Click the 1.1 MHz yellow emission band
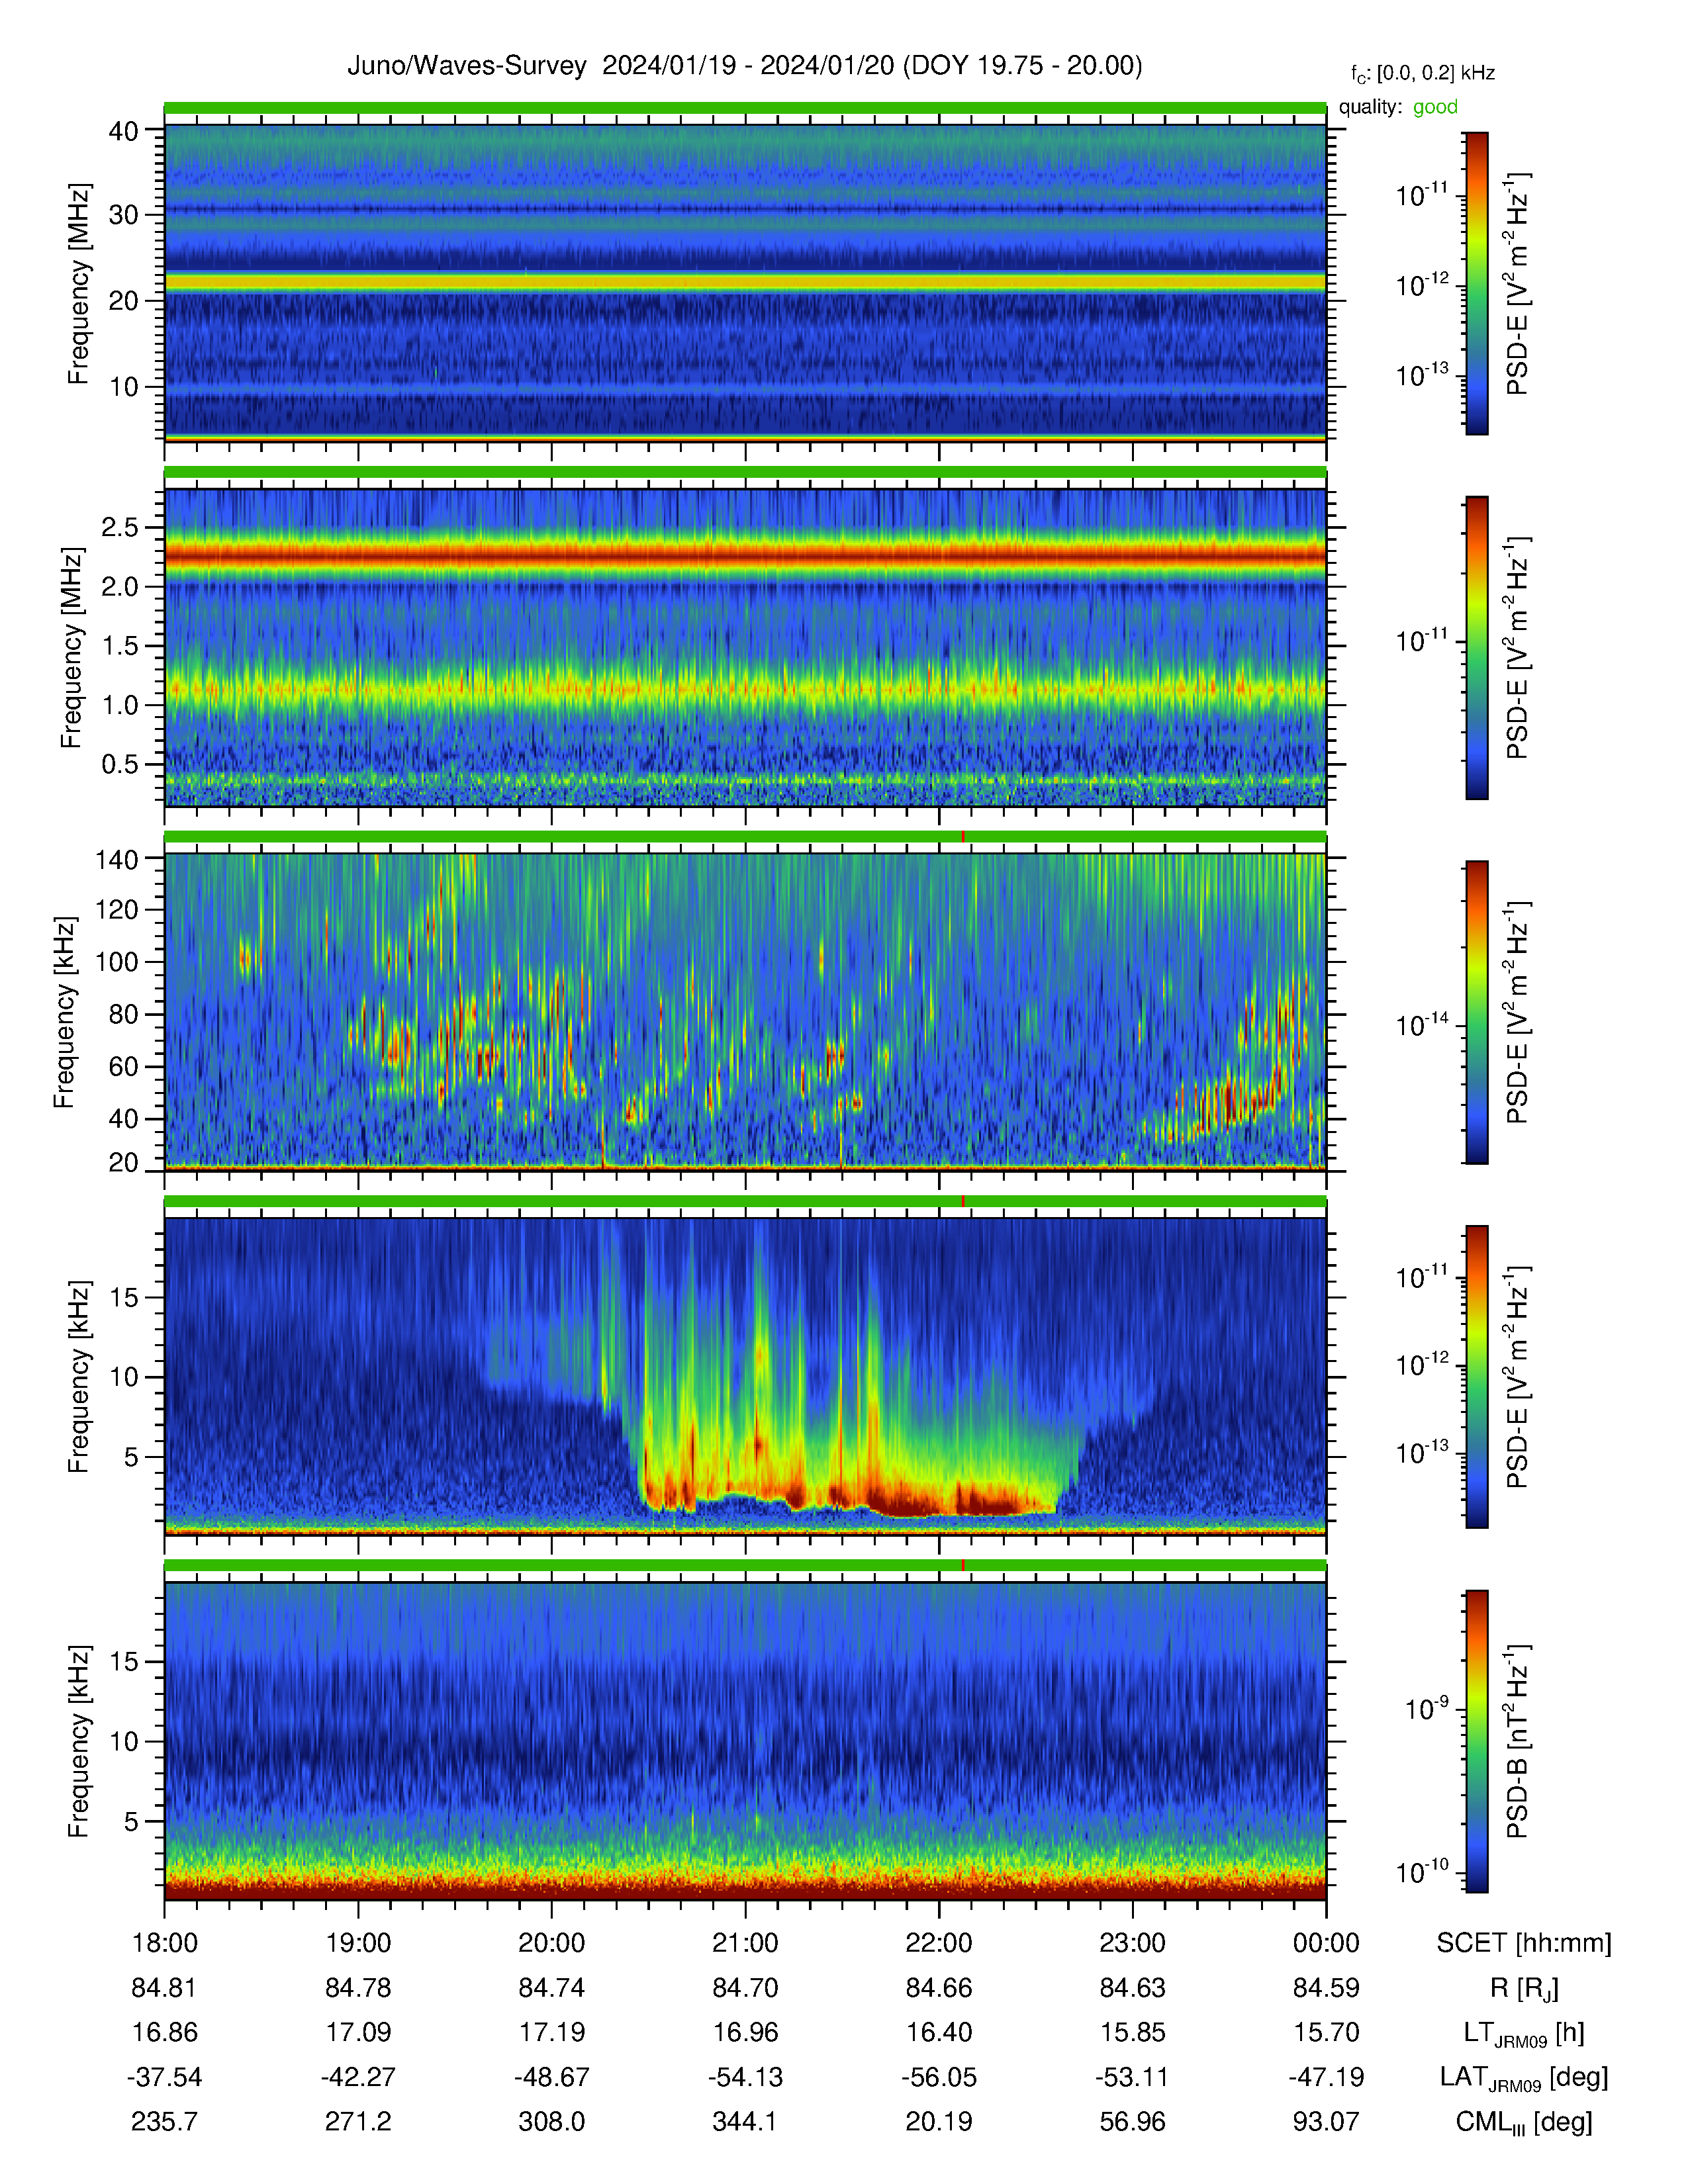Screen dimensions: 1688x2184 pyautogui.click(x=745, y=689)
